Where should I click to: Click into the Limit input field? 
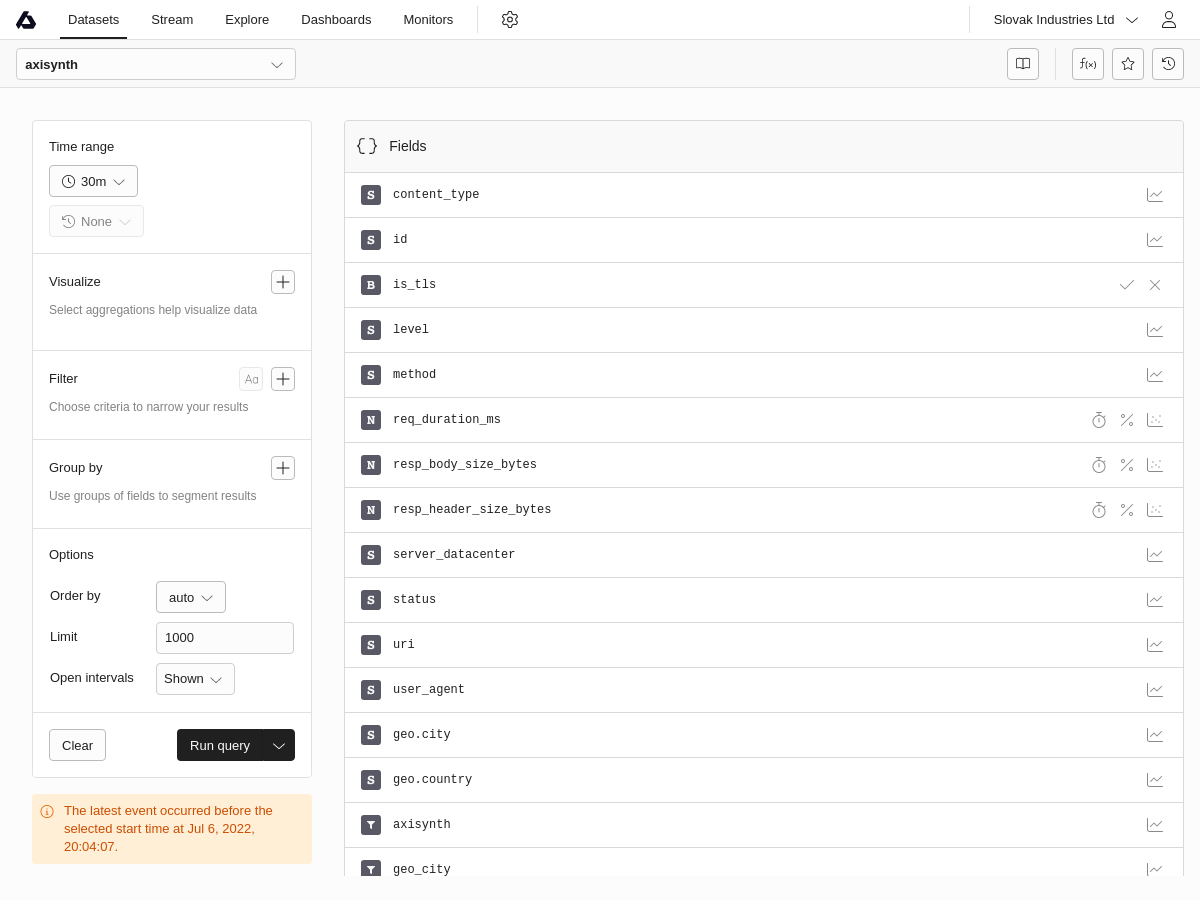(x=225, y=638)
